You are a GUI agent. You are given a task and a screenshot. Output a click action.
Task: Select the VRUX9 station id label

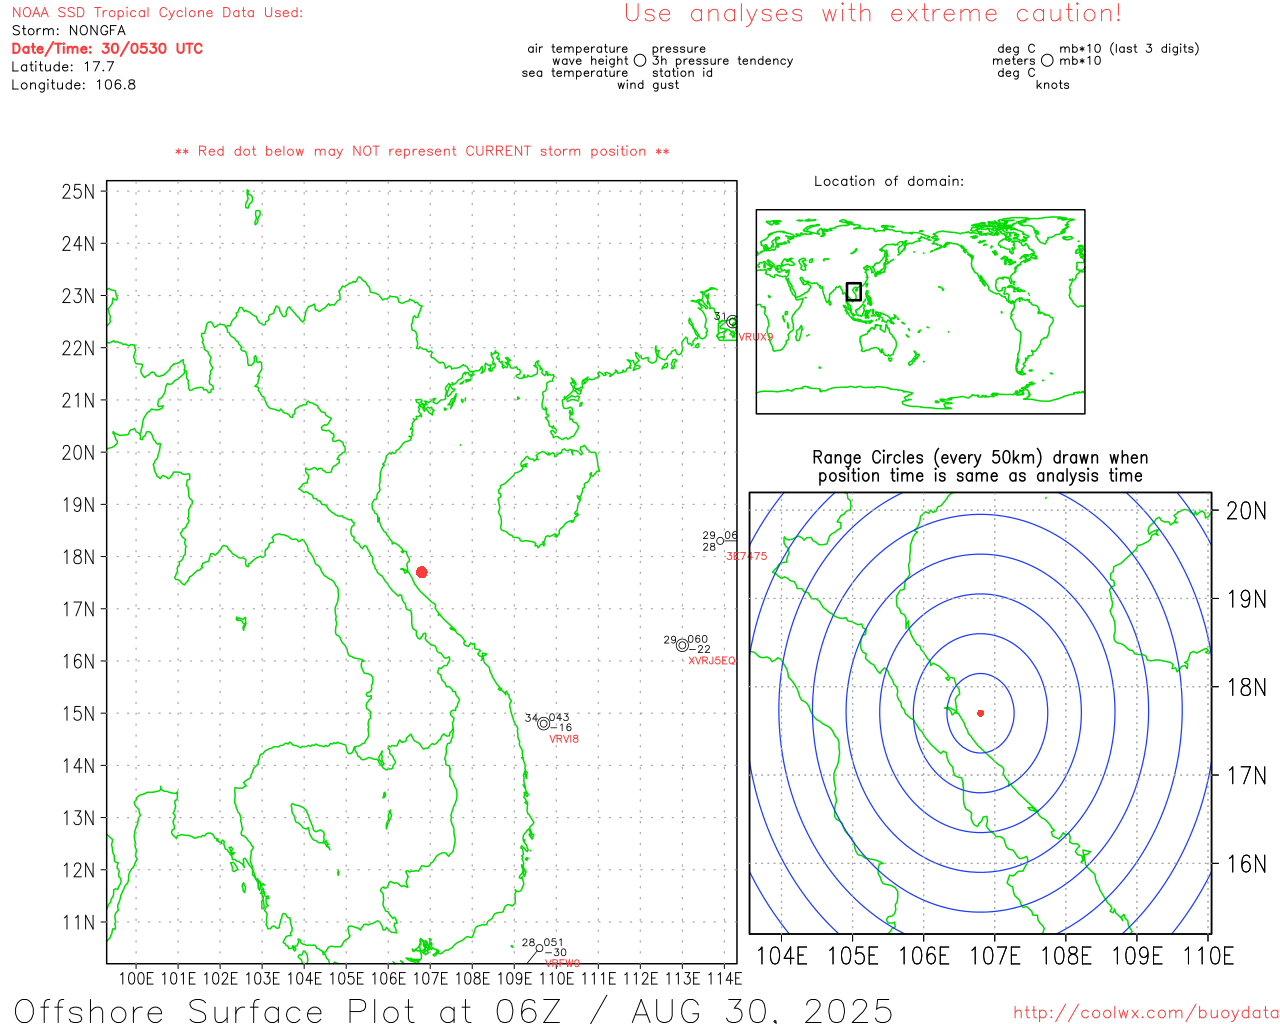coord(756,337)
